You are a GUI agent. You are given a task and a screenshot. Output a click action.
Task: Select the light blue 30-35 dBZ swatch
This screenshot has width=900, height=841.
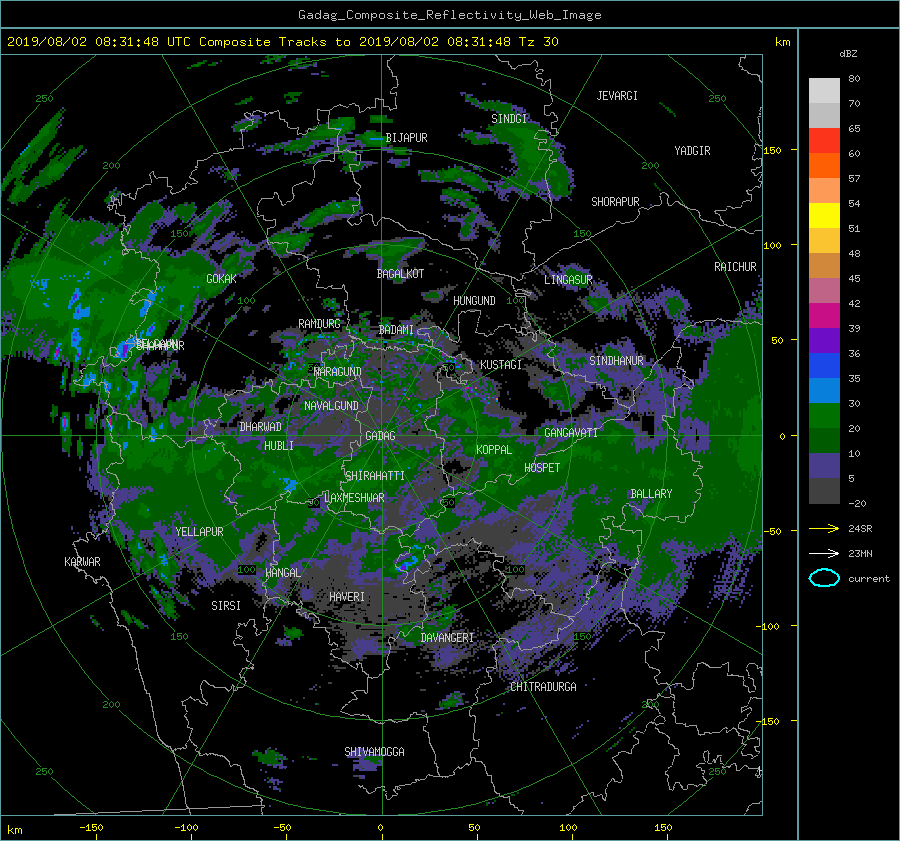824,391
